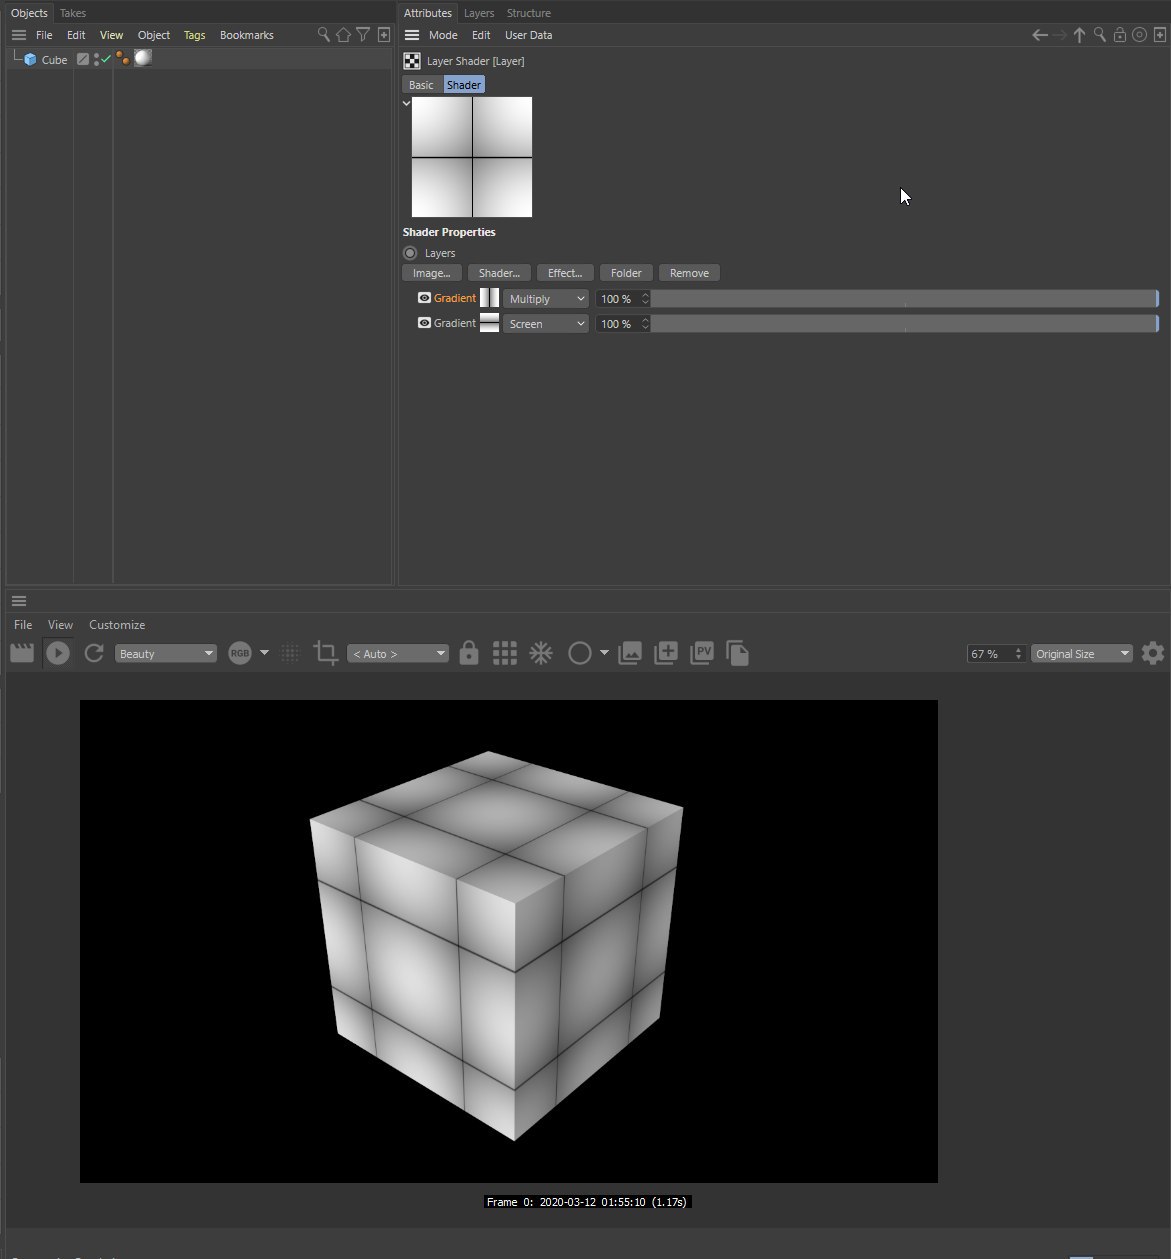Image resolution: width=1171 pixels, height=1259 pixels.
Task: Open the Customize menu in viewer
Action: [117, 625]
